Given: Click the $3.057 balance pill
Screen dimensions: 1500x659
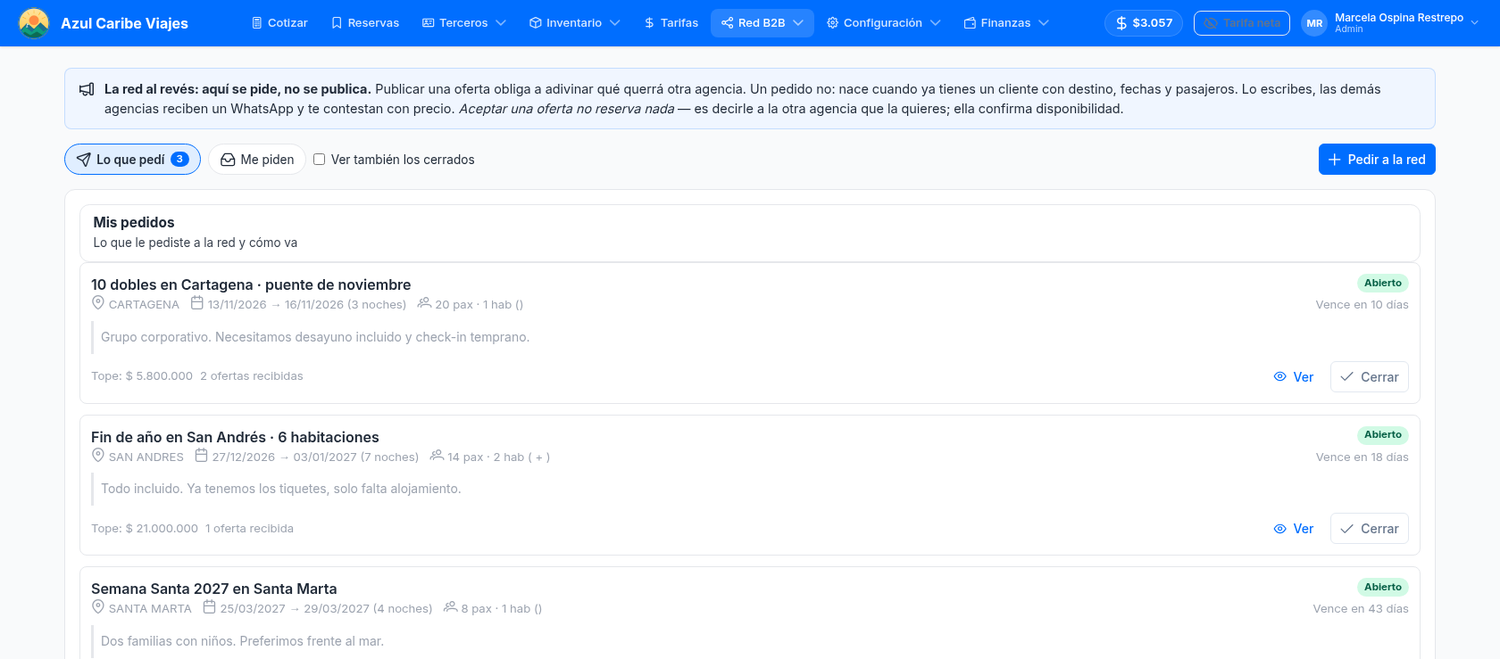Looking at the screenshot, I should point(1143,23).
